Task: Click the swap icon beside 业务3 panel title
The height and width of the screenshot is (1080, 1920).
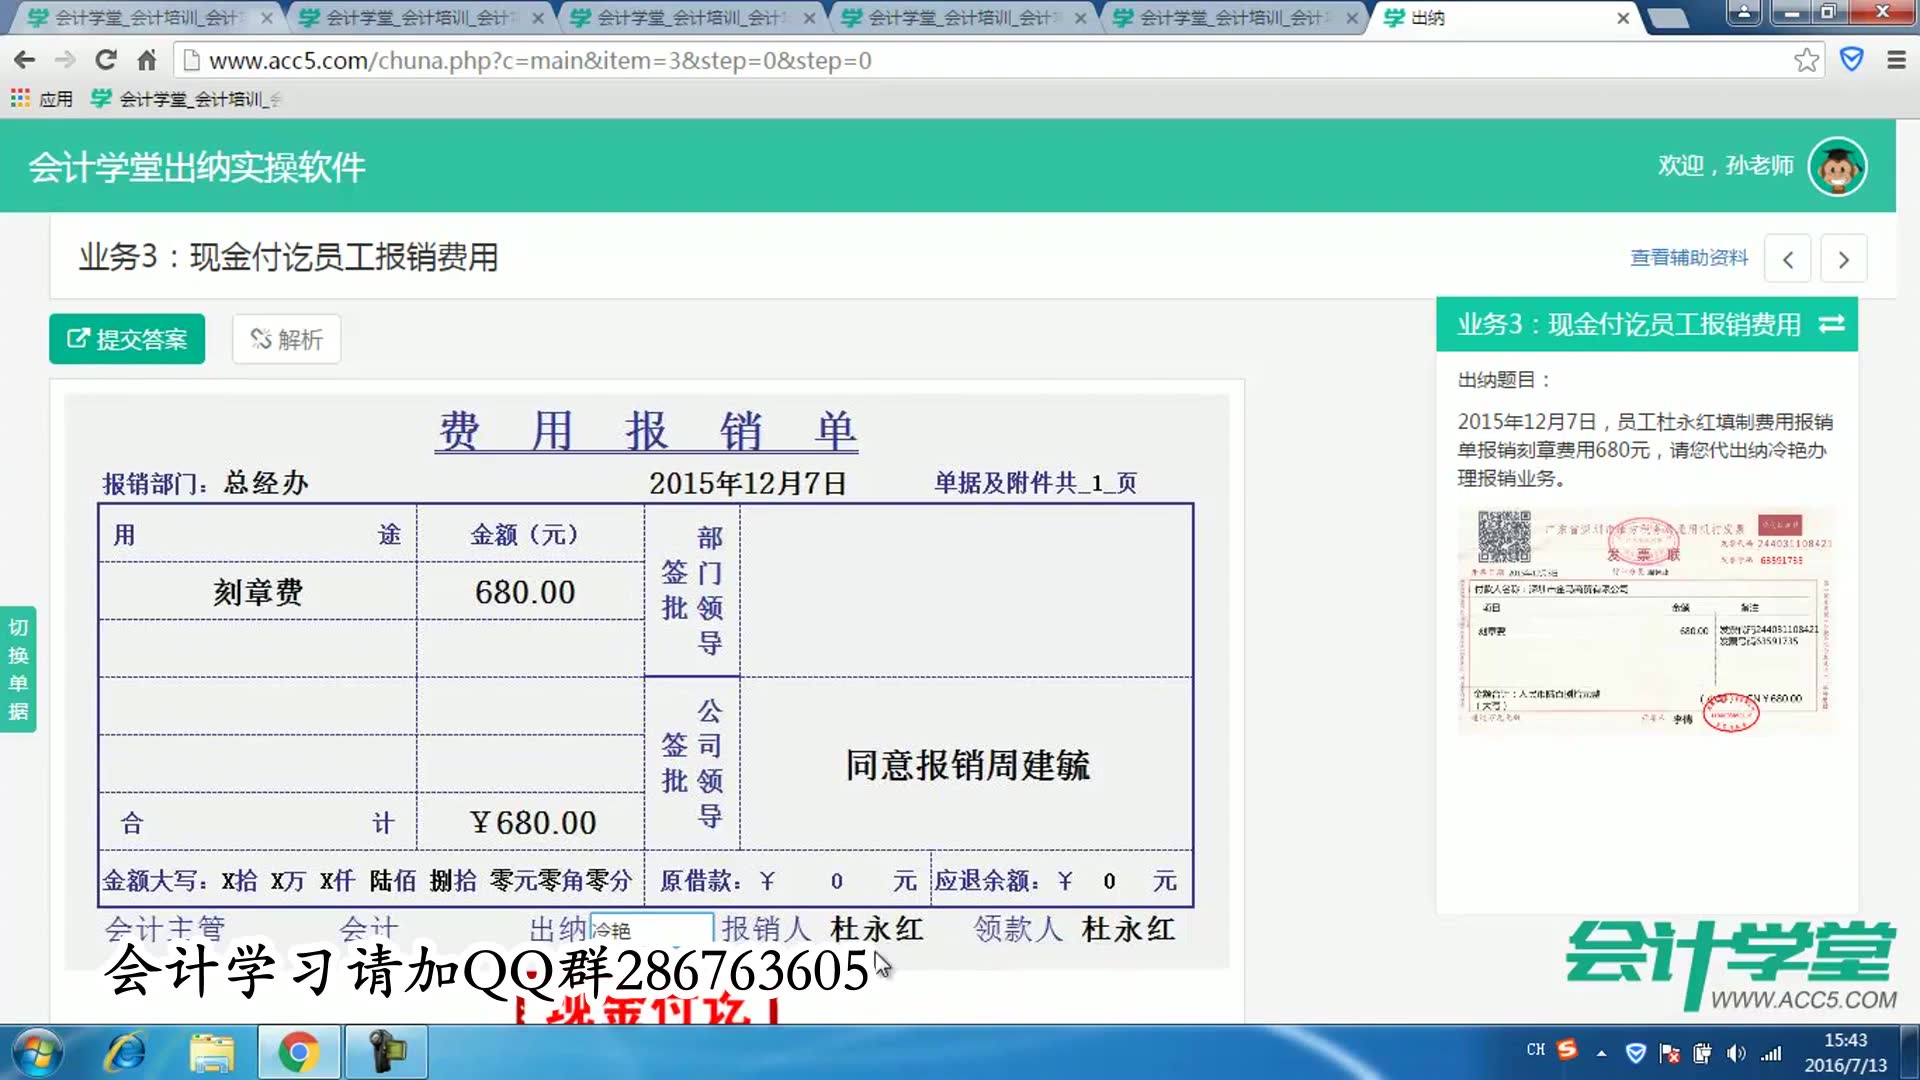Action: [1832, 325]
